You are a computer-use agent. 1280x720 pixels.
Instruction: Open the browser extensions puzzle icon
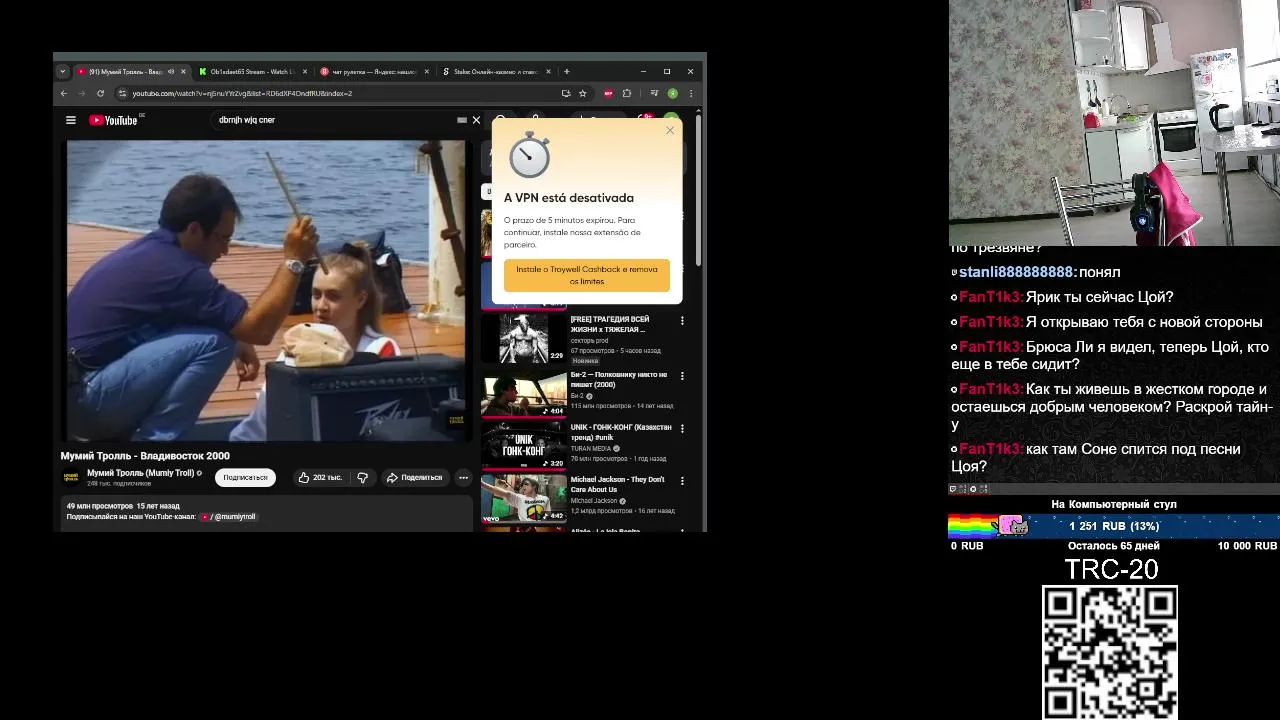click(627, 93)
